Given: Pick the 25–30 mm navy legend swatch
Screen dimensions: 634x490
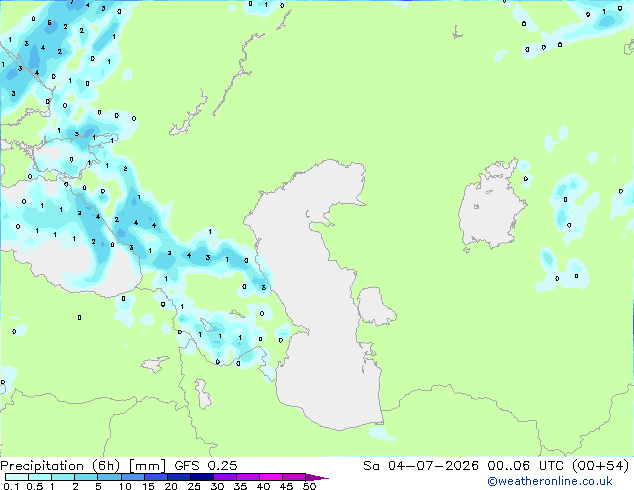Looking at the screenshot, I should click(x=202, y=477).
